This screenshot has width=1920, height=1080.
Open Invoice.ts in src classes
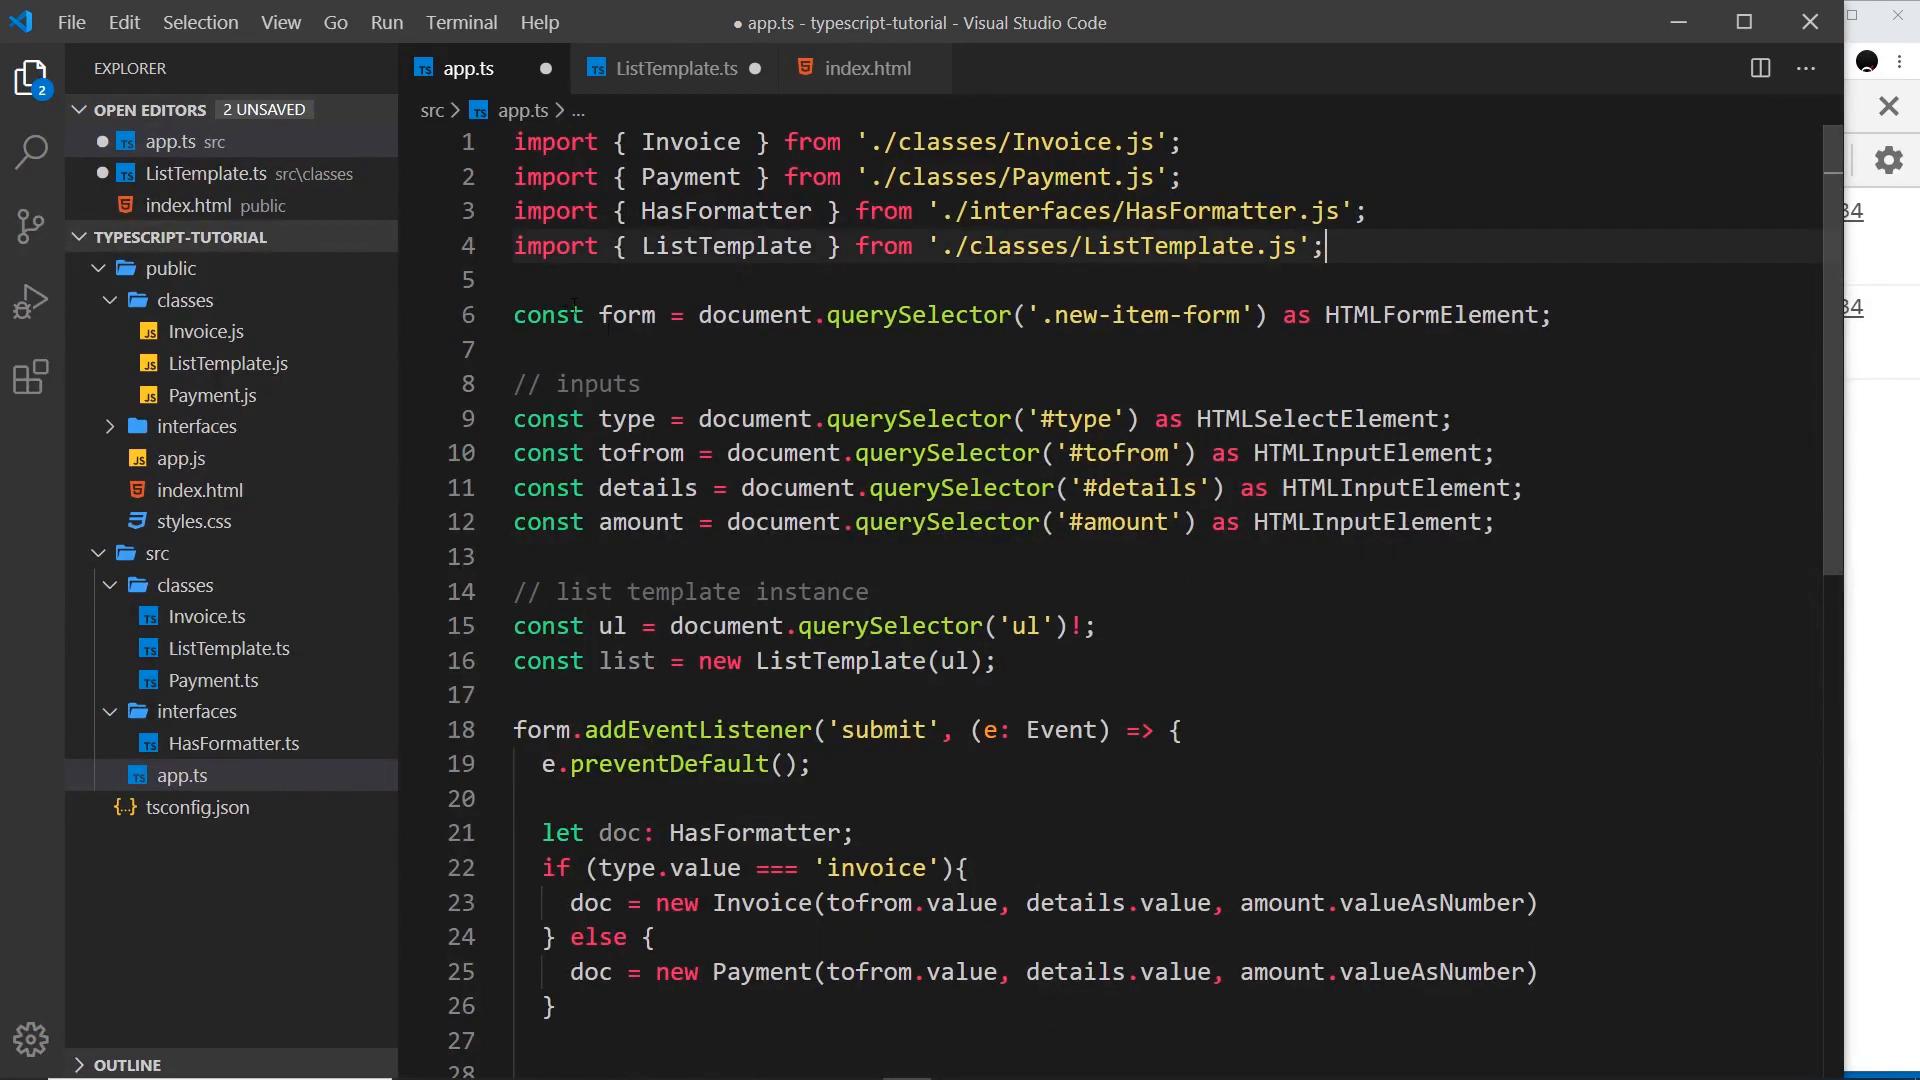point(207,617)
